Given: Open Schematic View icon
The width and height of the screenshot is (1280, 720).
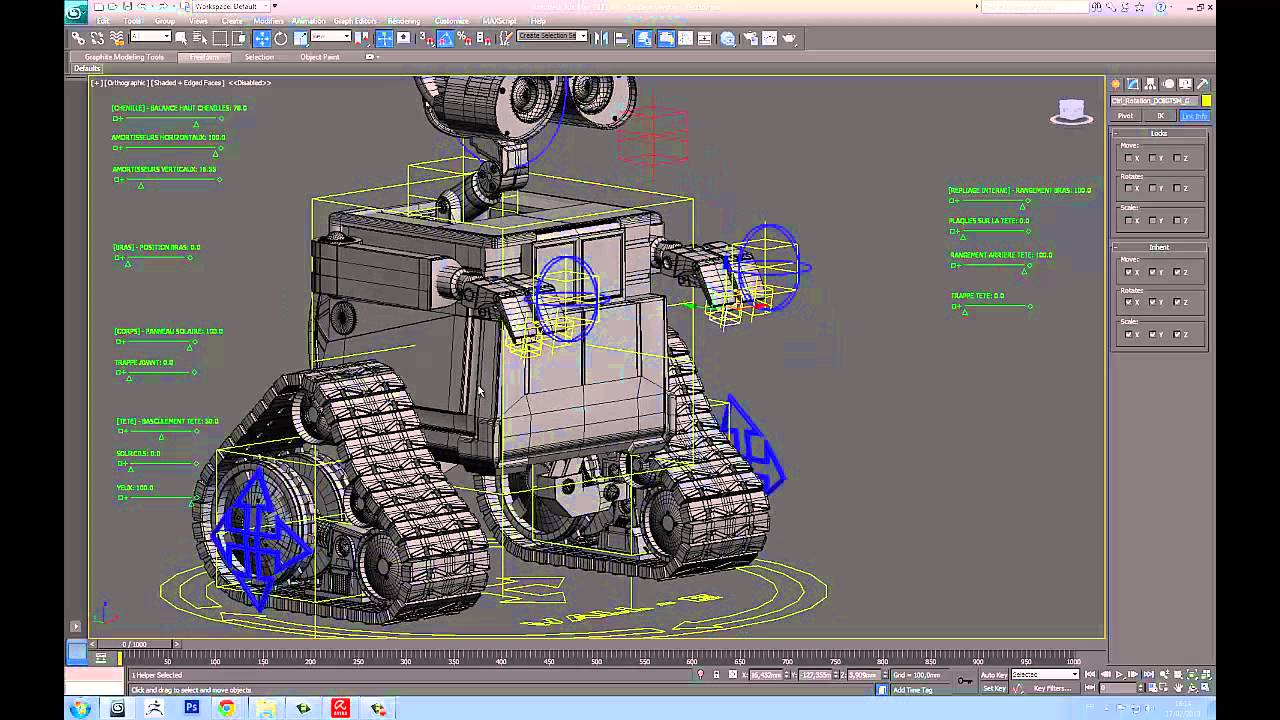Looking at the screenshot, I should (x=704, y=38).
